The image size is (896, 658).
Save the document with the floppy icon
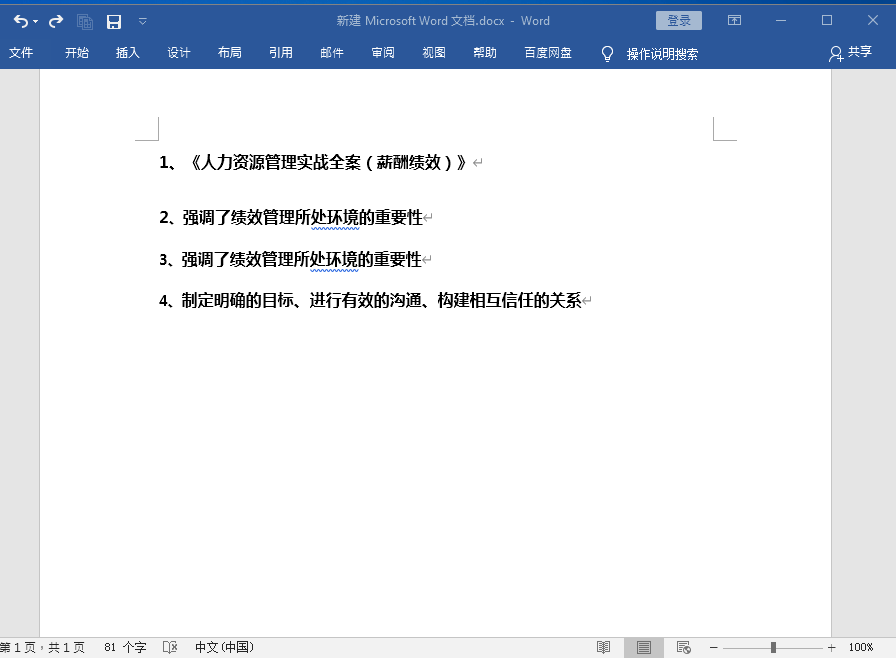click(114, 22)
